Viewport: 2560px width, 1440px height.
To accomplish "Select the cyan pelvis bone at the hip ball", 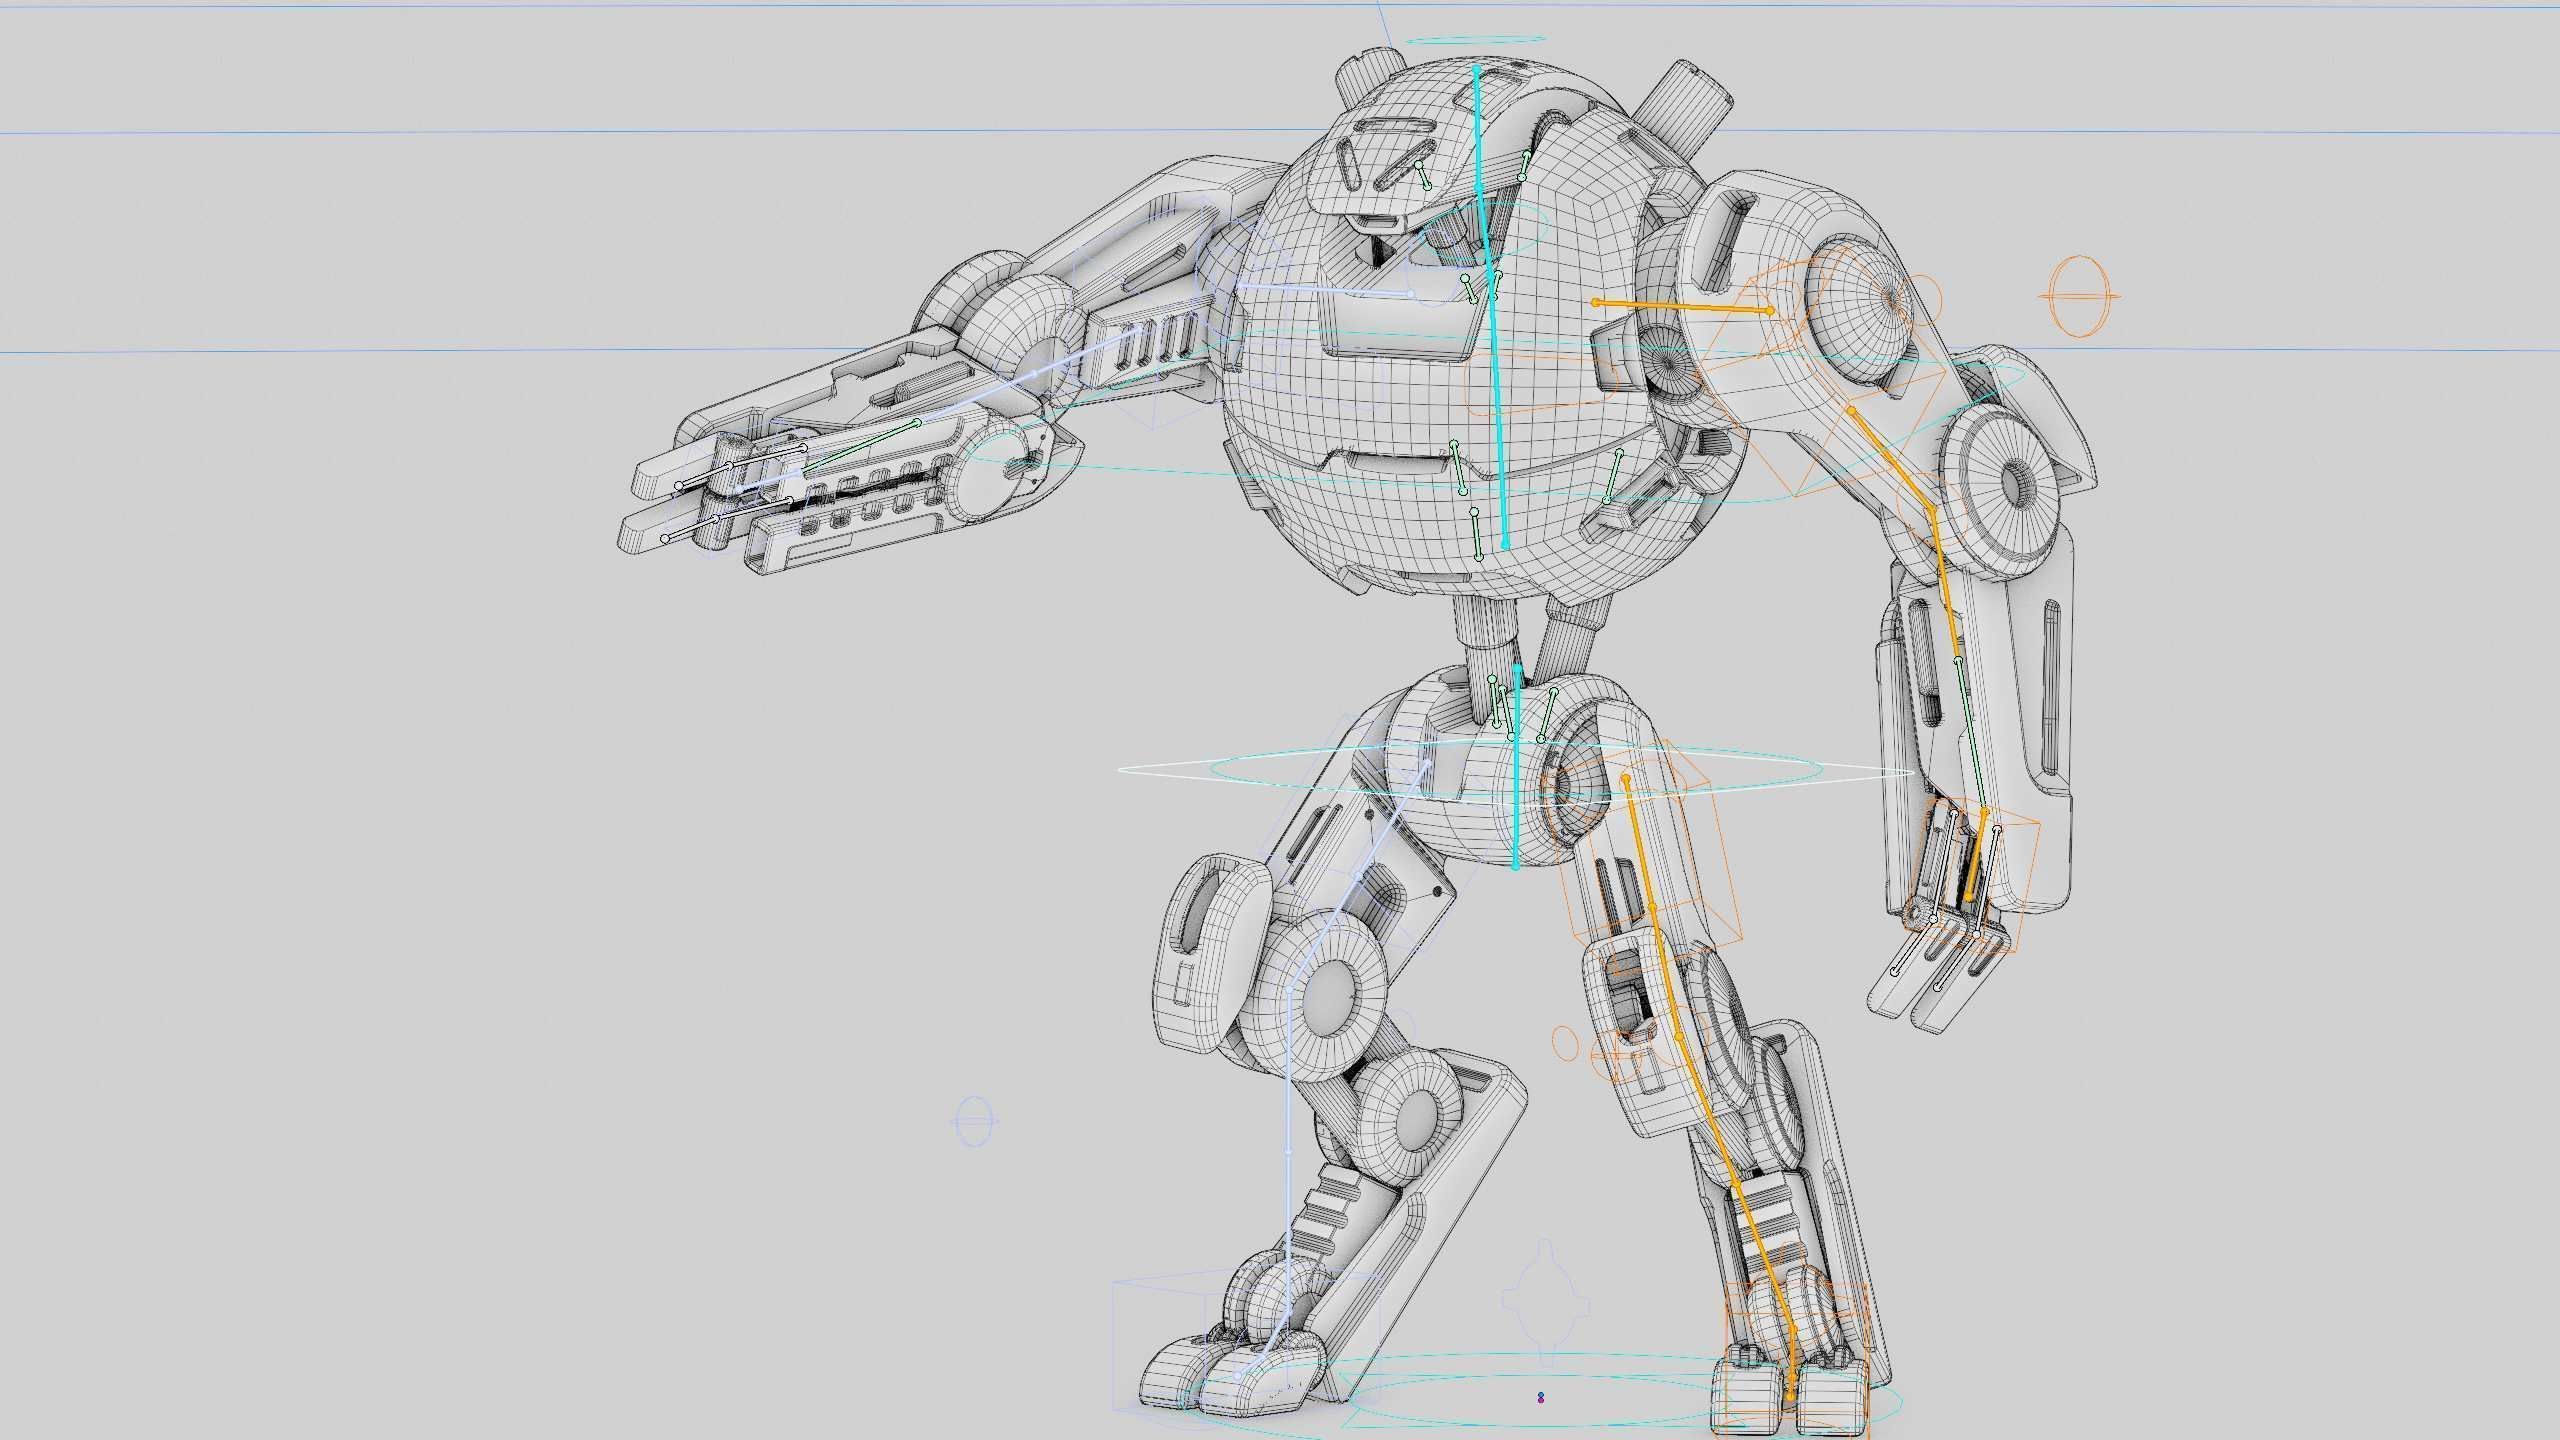I will [1517, 765].
